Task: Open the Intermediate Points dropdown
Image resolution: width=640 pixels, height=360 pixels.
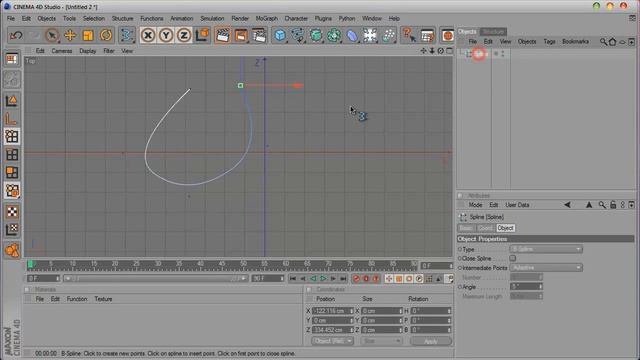Action: click(x=546, y=268)
